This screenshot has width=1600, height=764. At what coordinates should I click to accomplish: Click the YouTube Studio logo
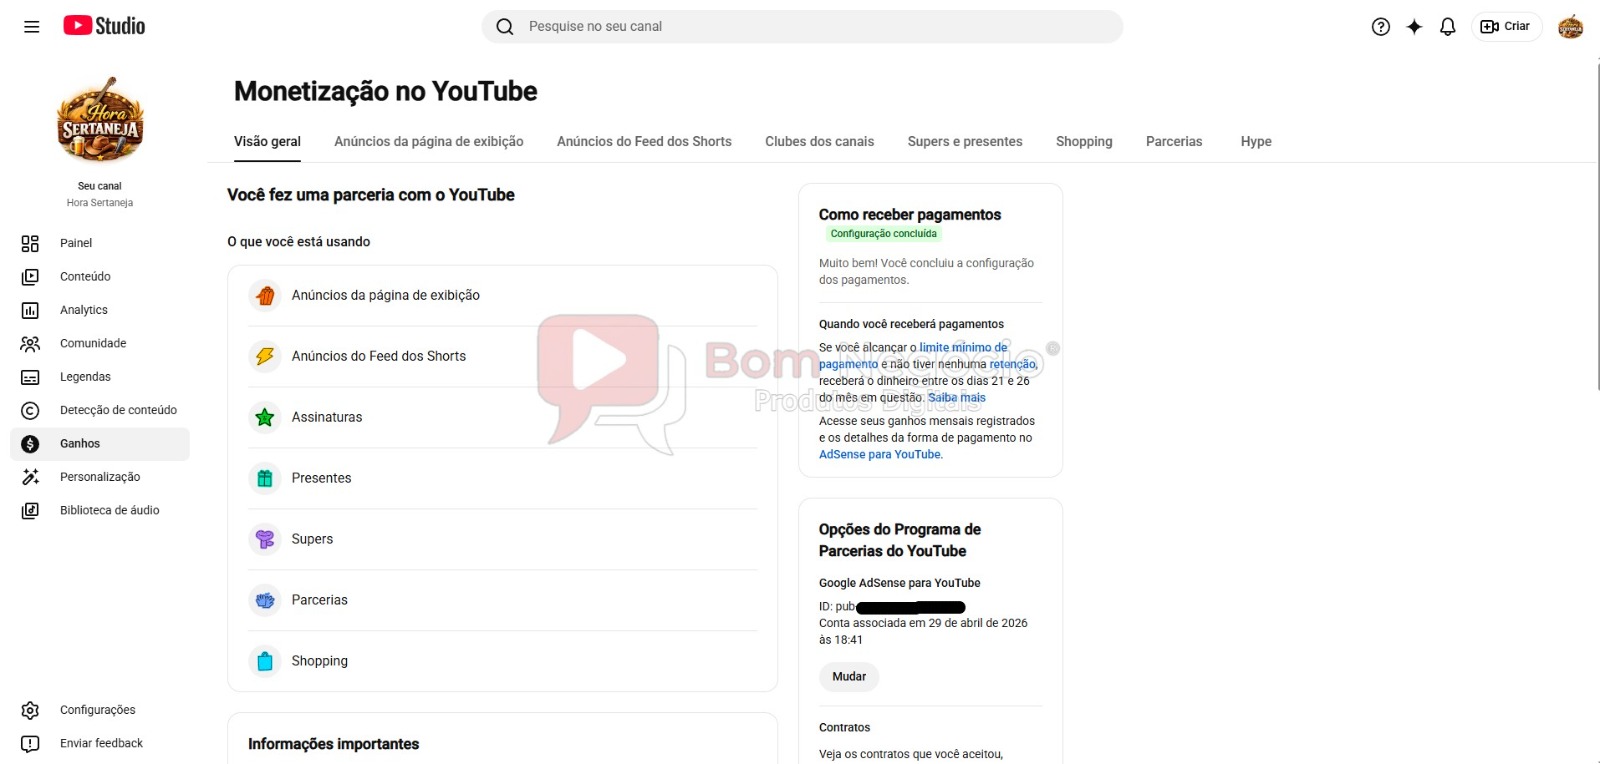click(104, 26)
